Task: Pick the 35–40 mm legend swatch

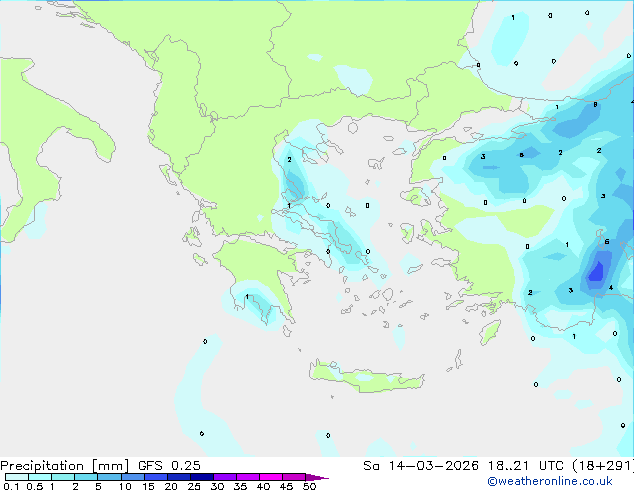Action: click(248, 477)
